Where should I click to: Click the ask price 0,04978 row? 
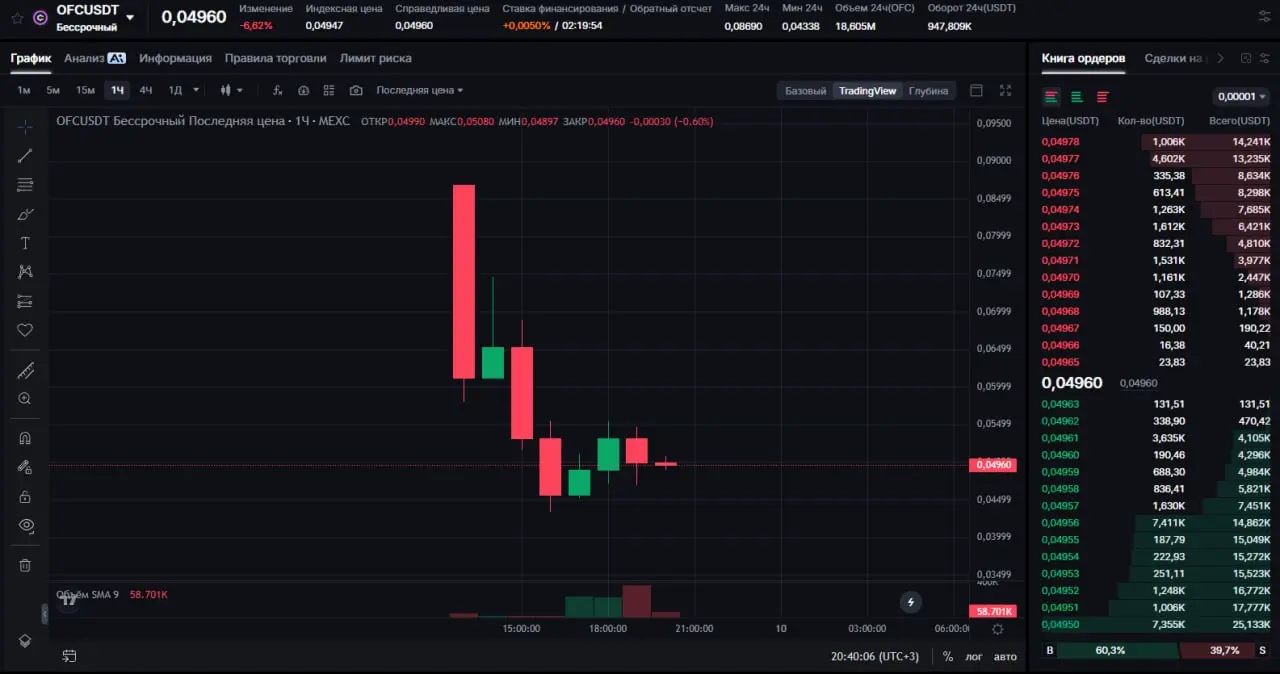(x=1156, y=142)
